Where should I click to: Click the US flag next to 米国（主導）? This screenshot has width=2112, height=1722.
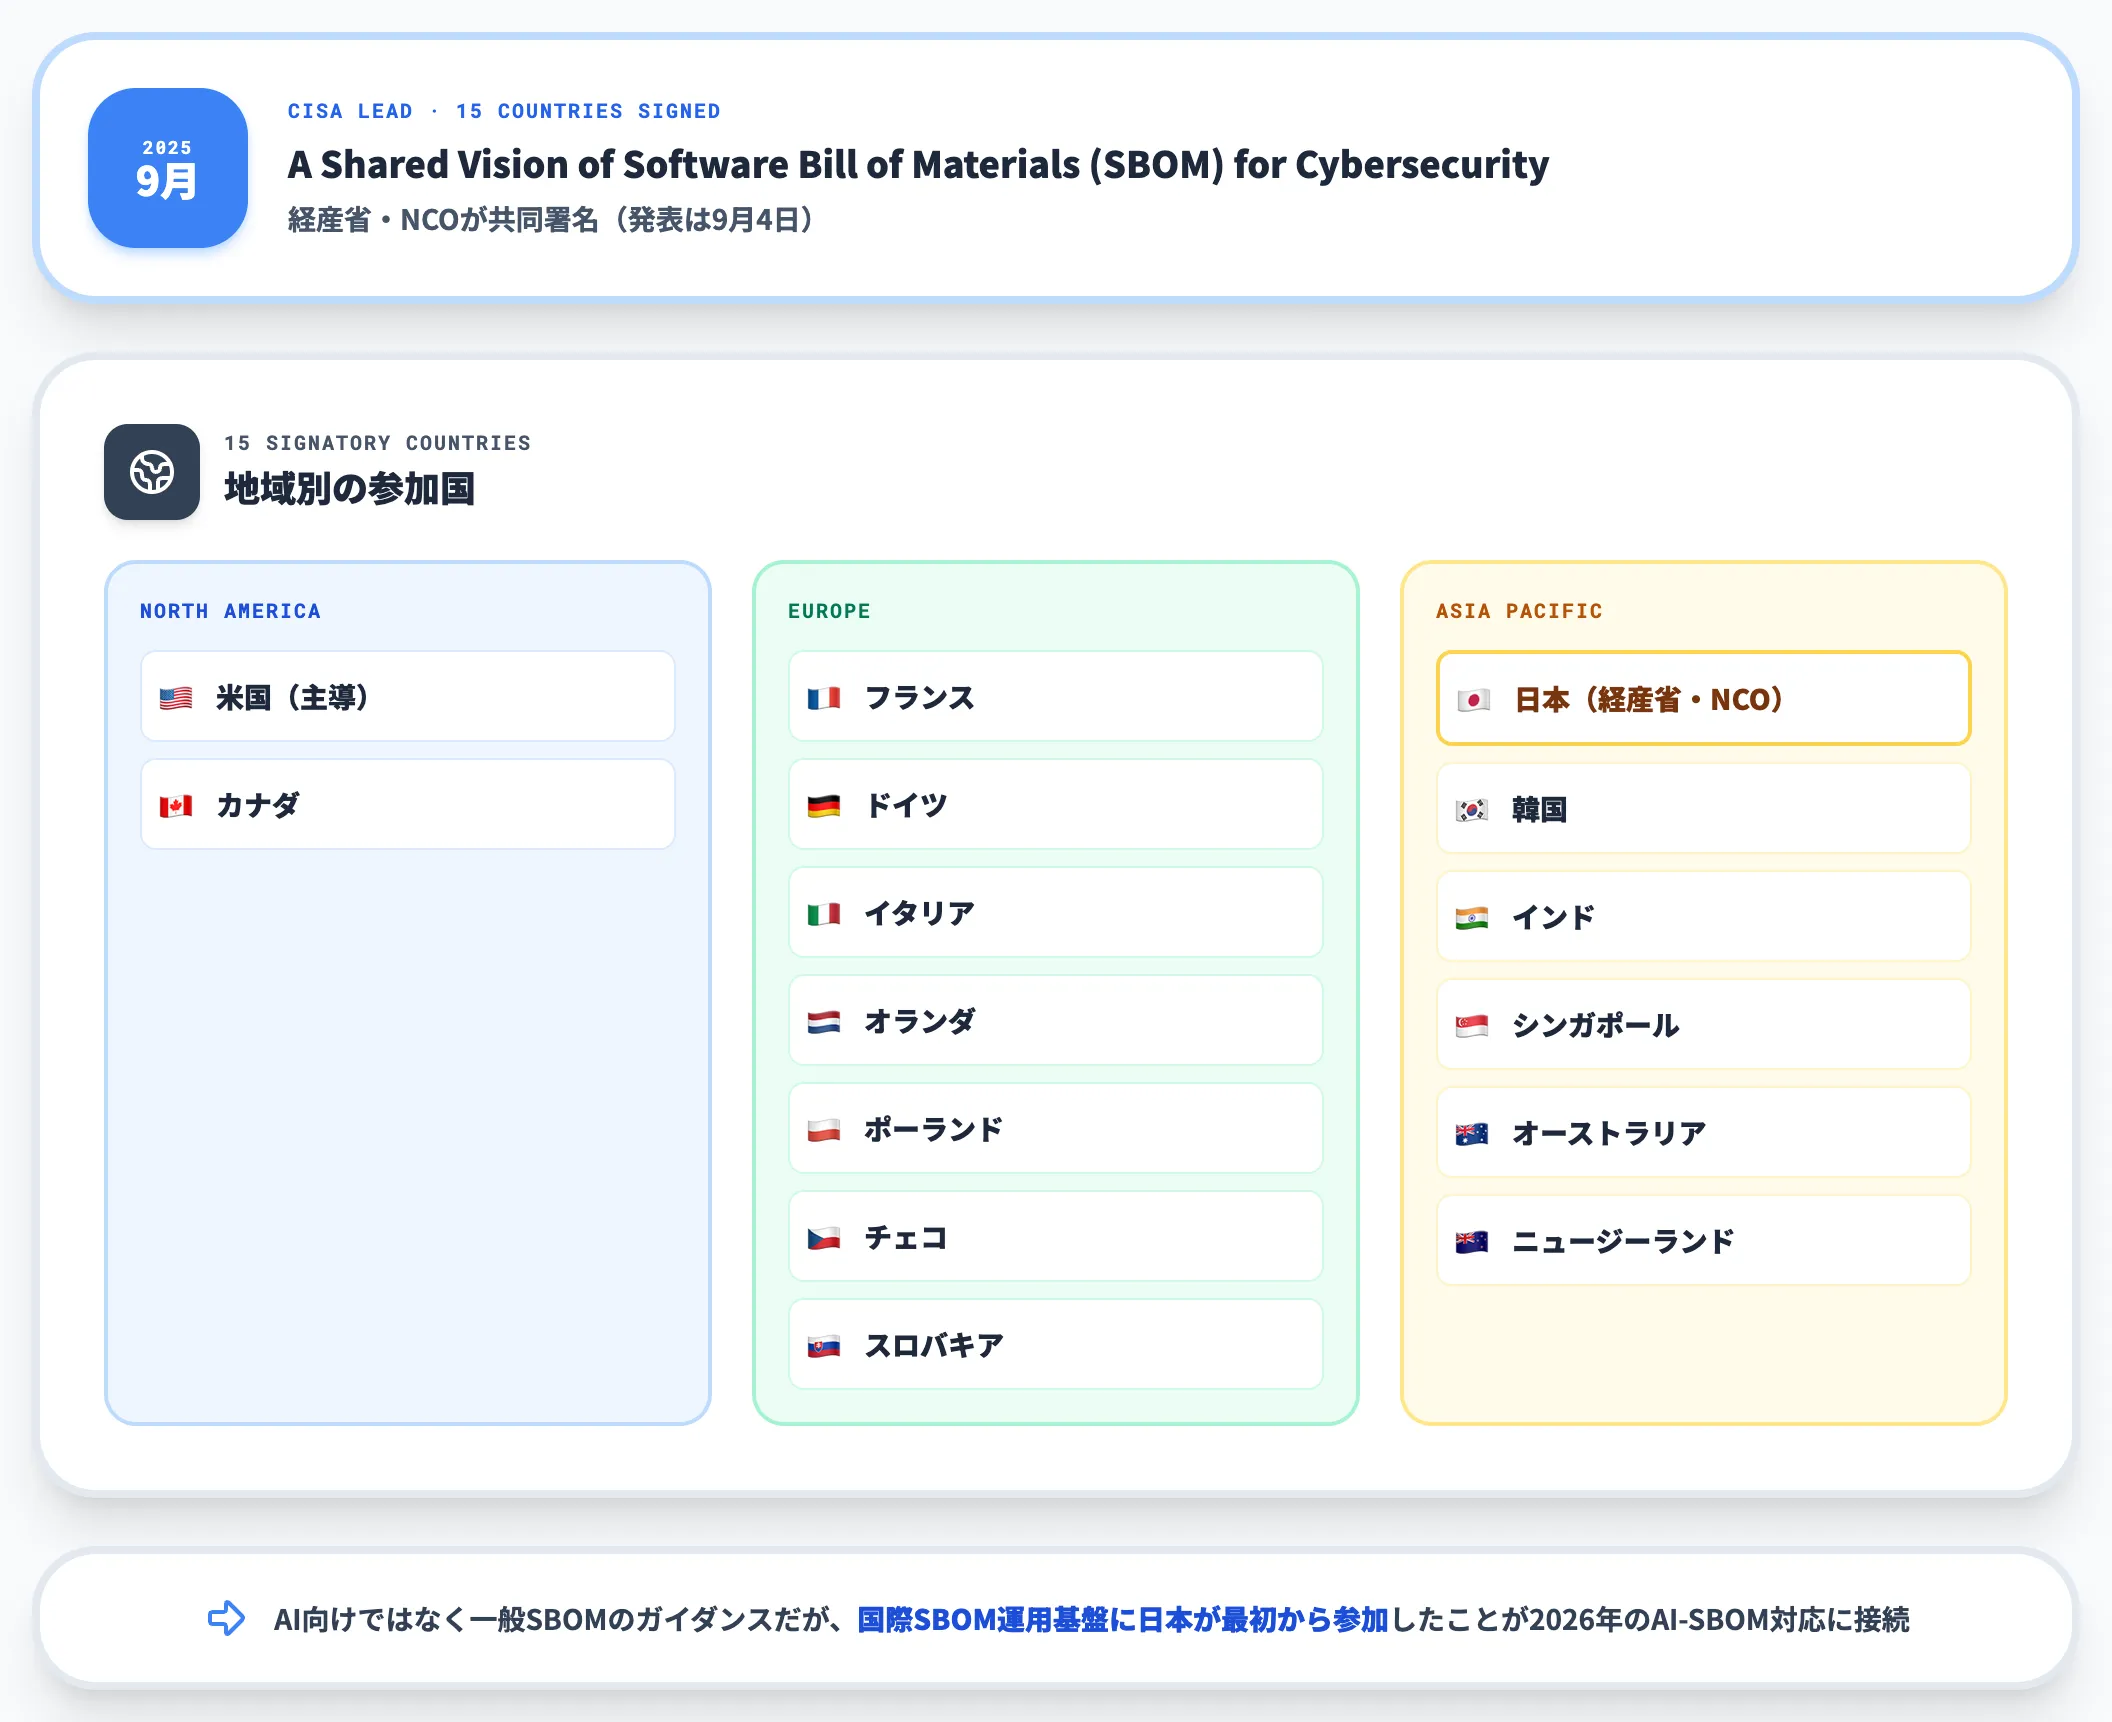[x=176, y=698]
